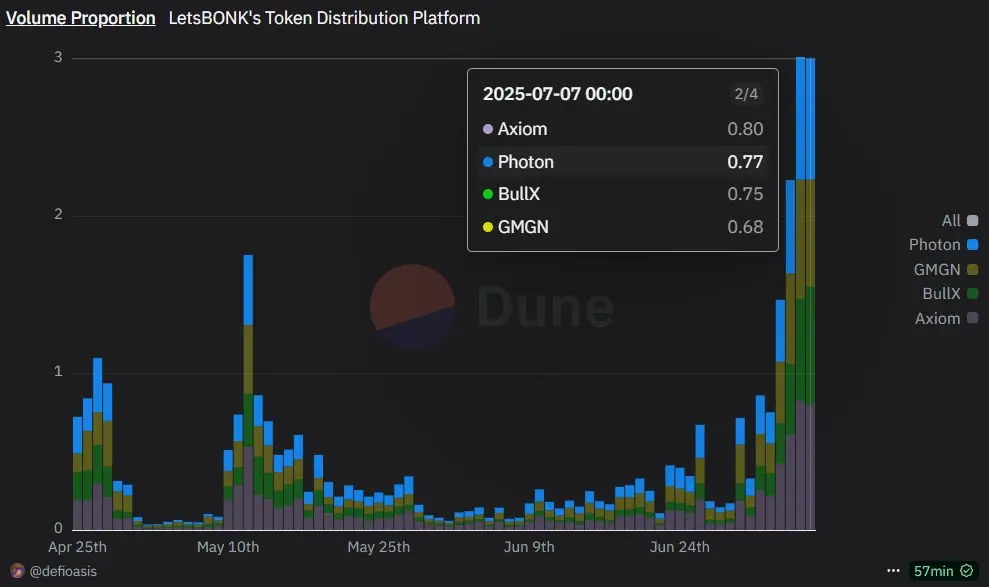
Task: Select the GMGN row in tooltip
Action: point(623,227)
